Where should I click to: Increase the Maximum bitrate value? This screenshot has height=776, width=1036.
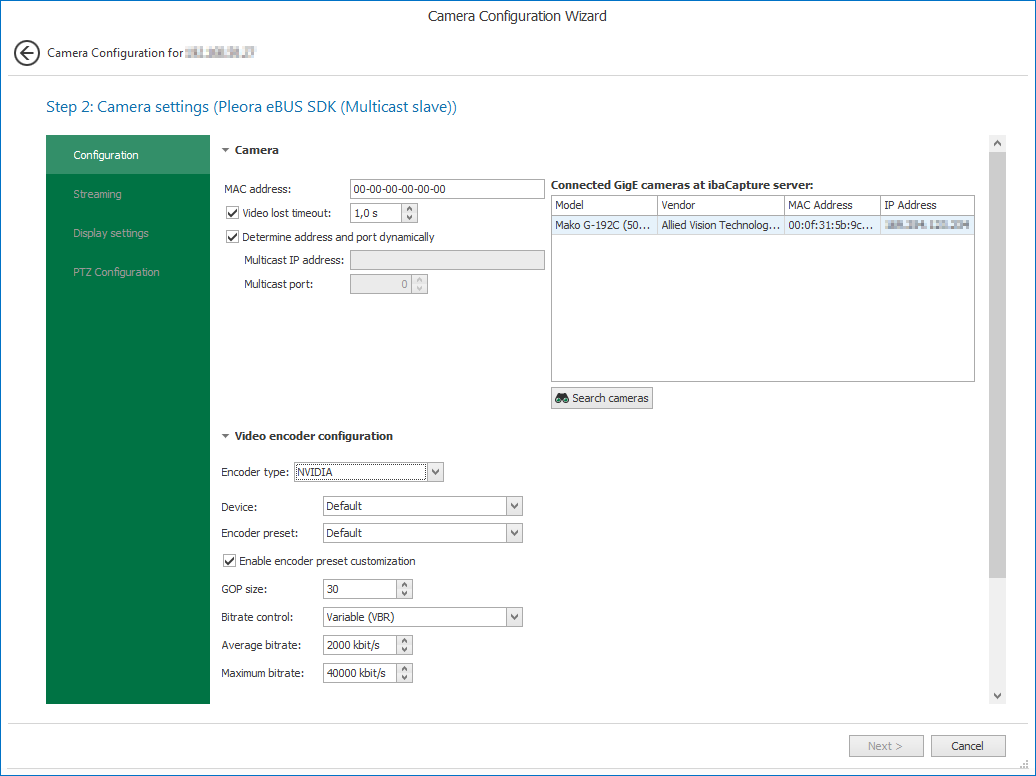(x=404, y=669)
